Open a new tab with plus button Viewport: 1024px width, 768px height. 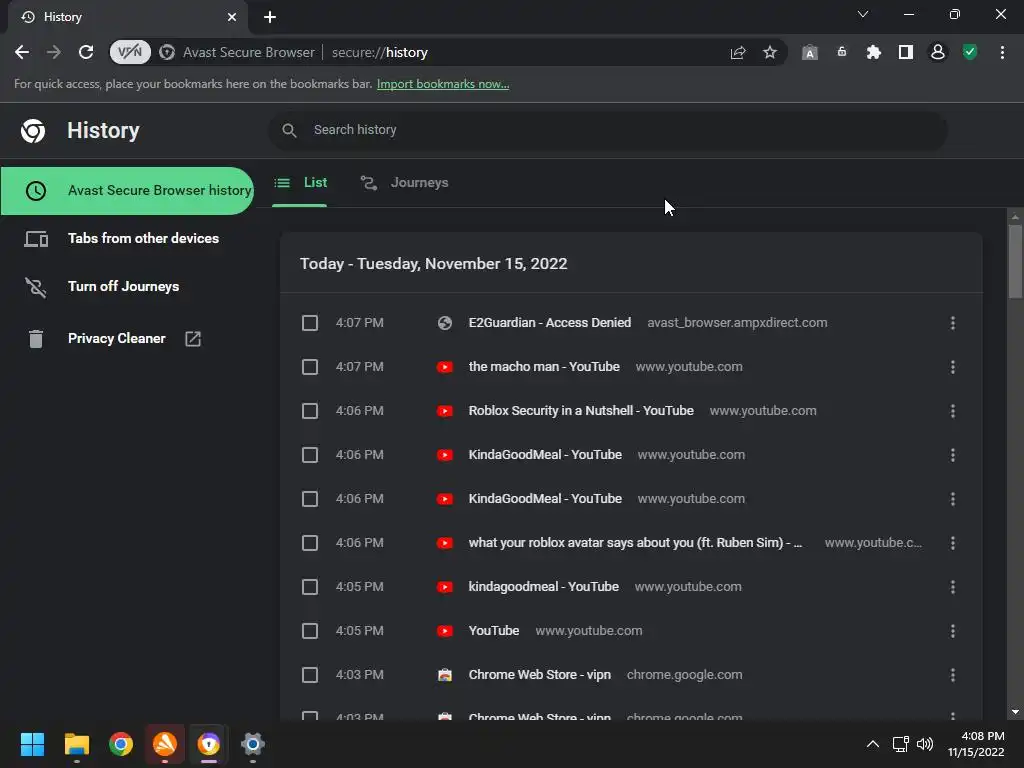click(x=270, y=17)
